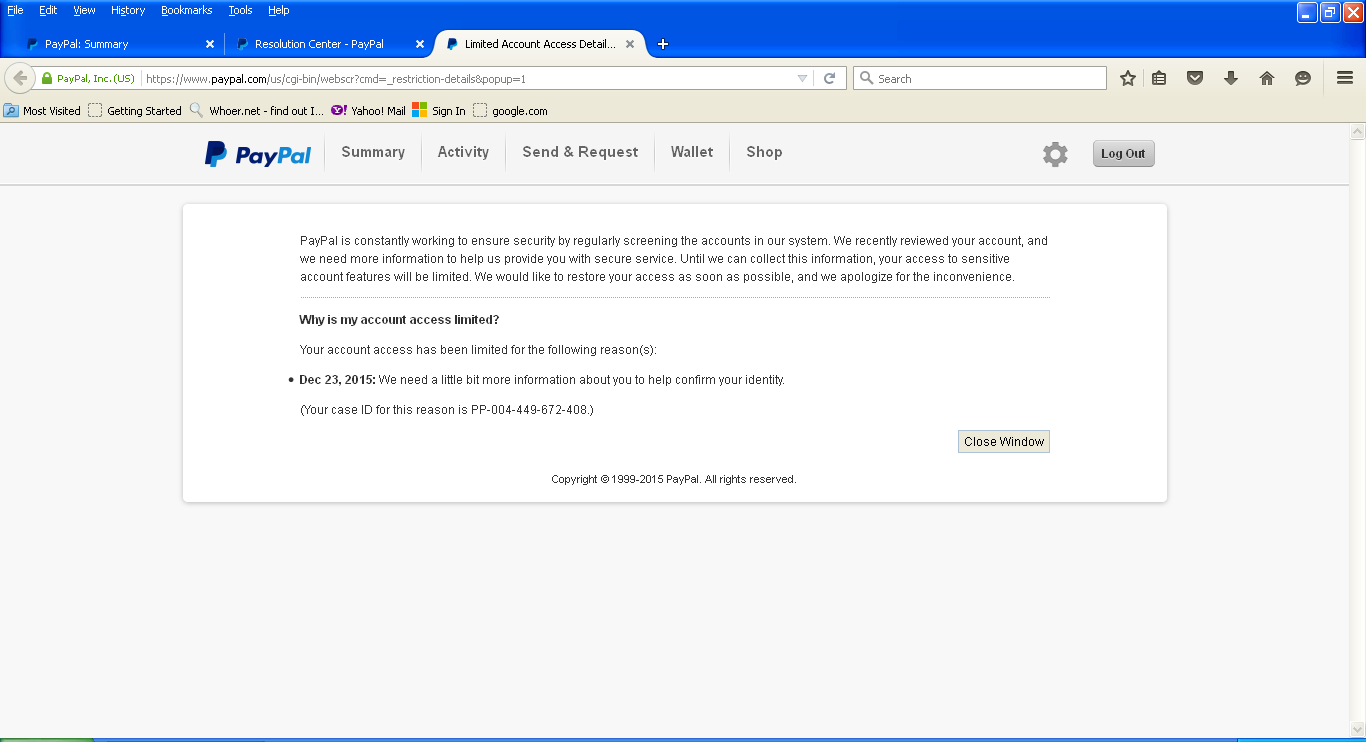Open the Wallet page in PayPal nav

coord(692,152)
